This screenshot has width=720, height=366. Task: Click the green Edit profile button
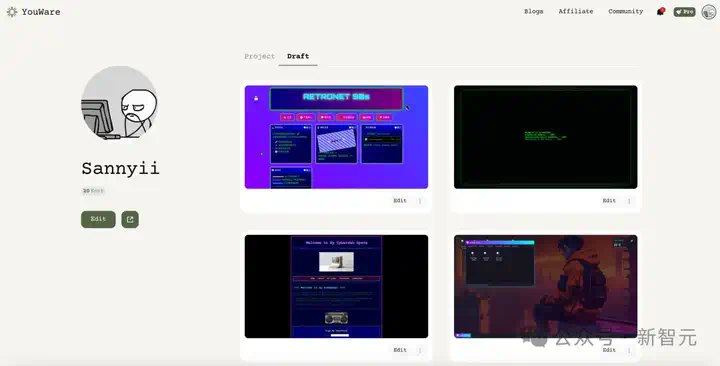pos(98,219)
